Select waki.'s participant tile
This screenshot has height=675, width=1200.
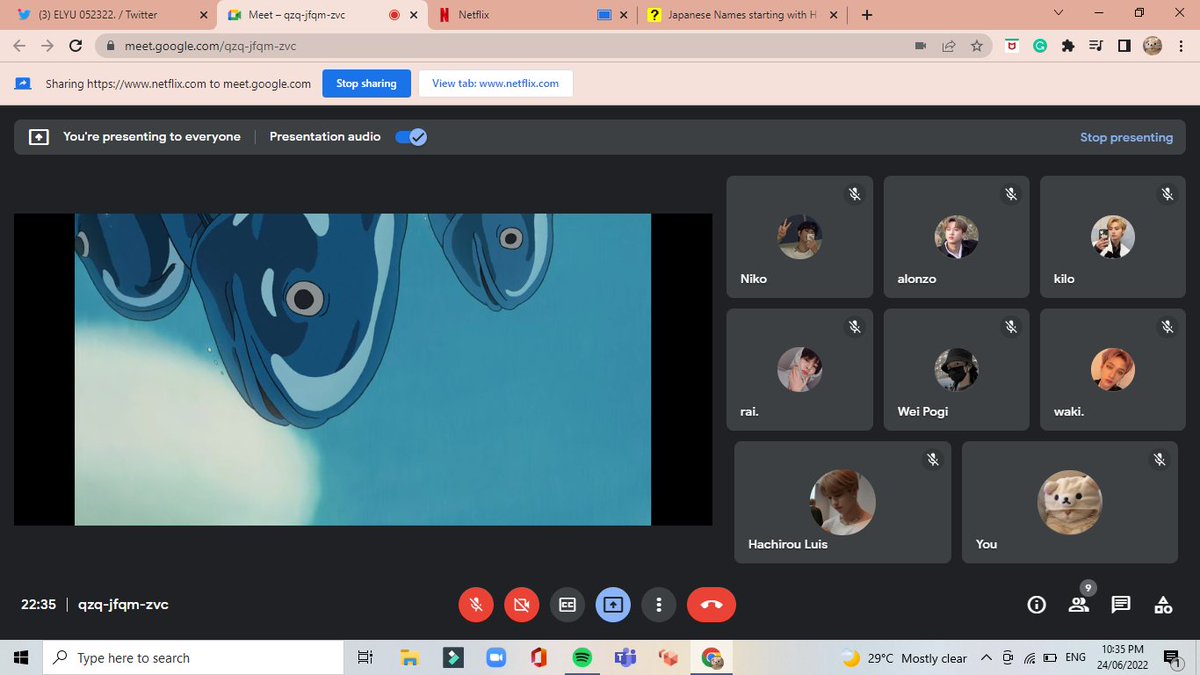(x=1112, y=369)
